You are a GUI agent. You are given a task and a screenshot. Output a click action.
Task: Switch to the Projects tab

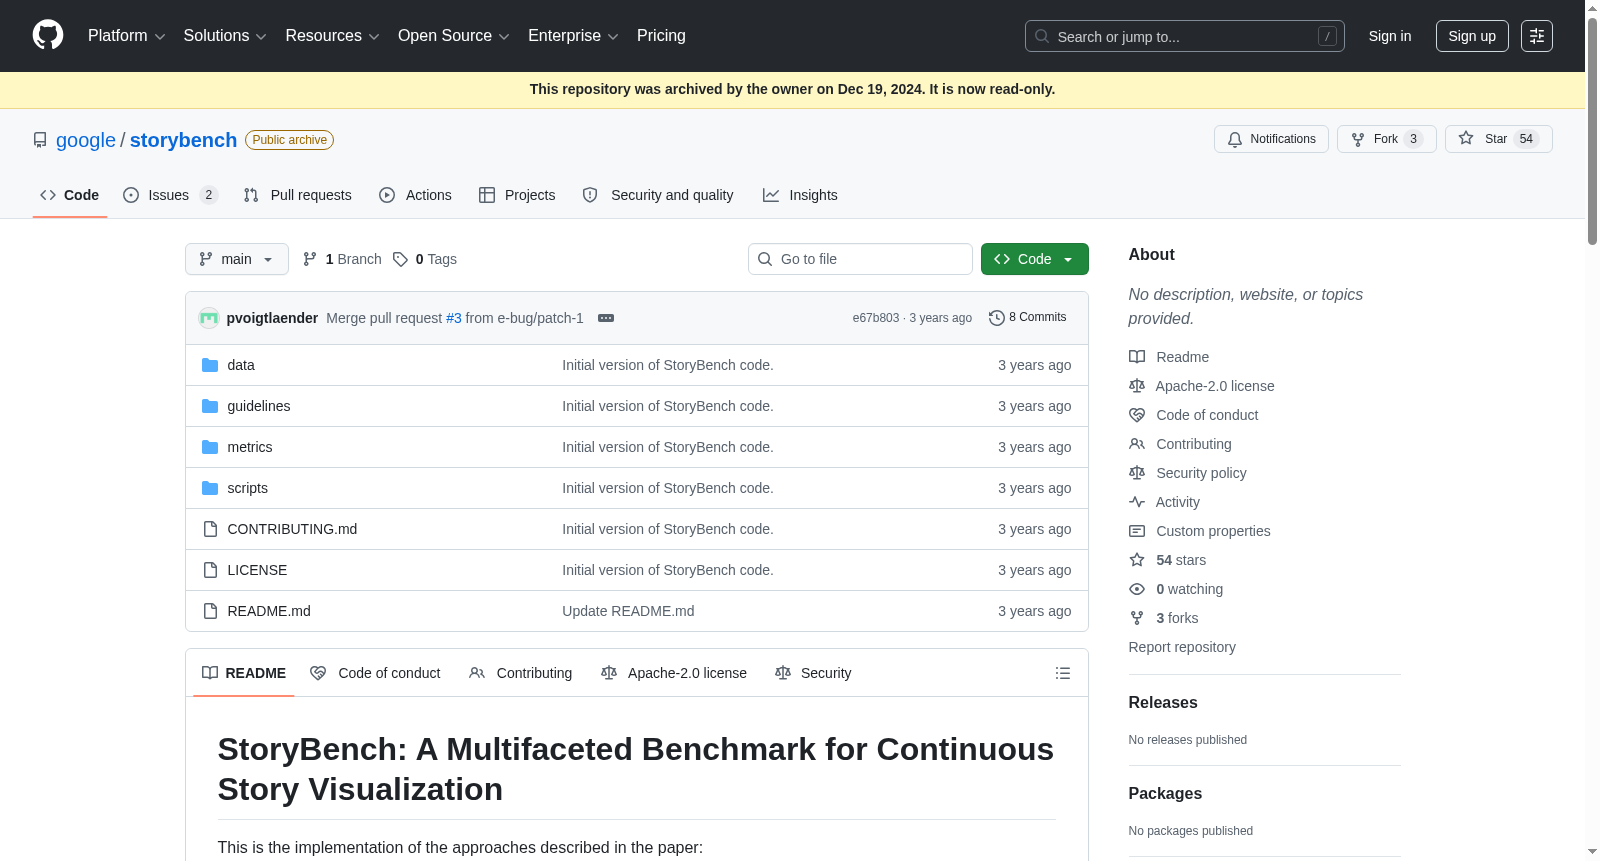click(x=517, y=195)
